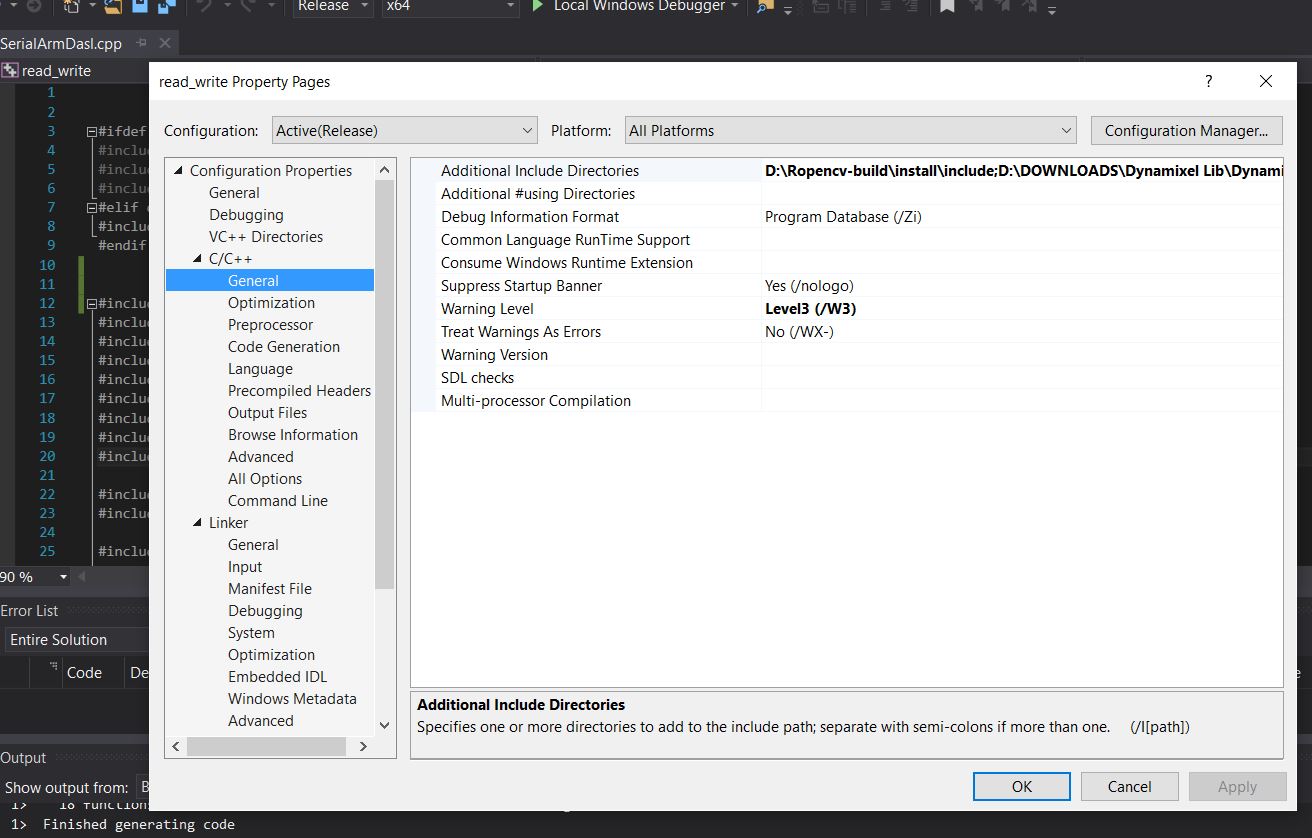The height and width of the screenshot is (838, 1312).
Task: Select Embedded IDL under Linker
Action: tap(277, 677)
